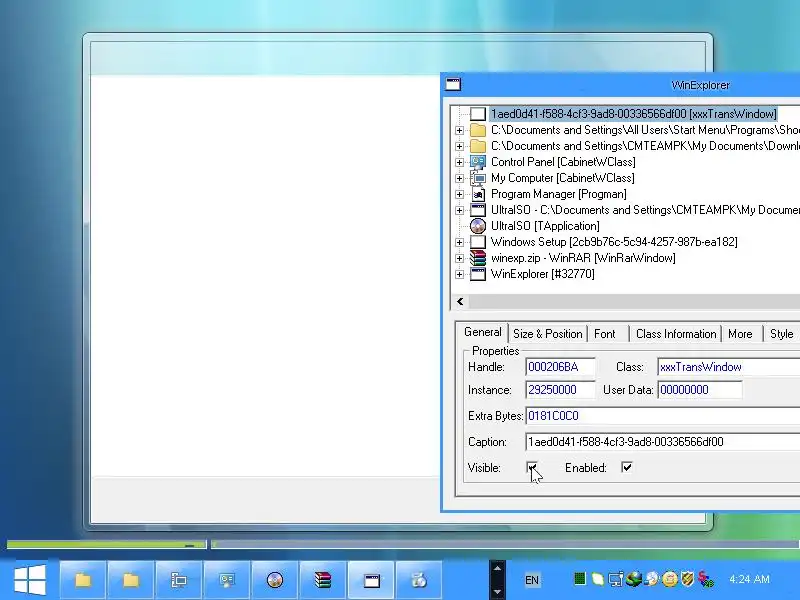Open the Windows Setup taskbar button
Image resolution: width=800 pixels, height=600 pixels.
pos(419,580)
